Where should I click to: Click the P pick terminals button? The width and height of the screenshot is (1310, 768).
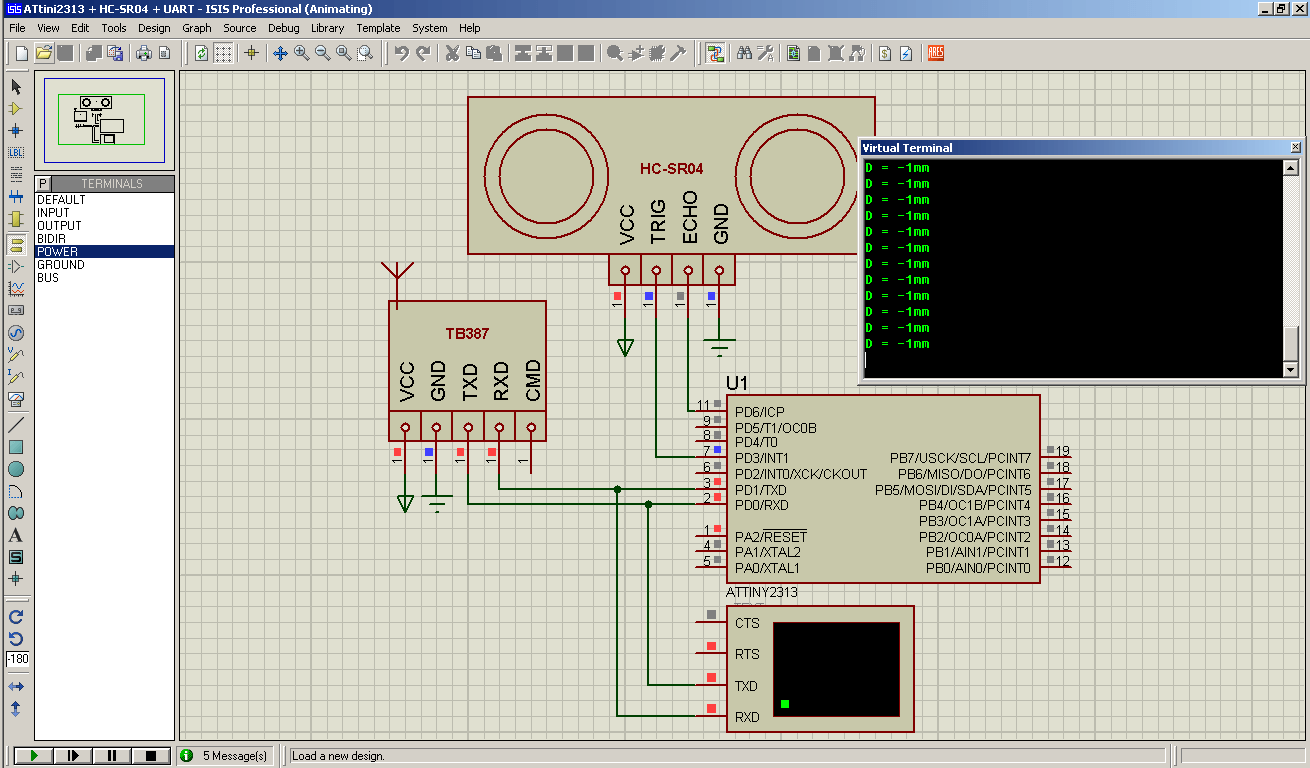43,184
